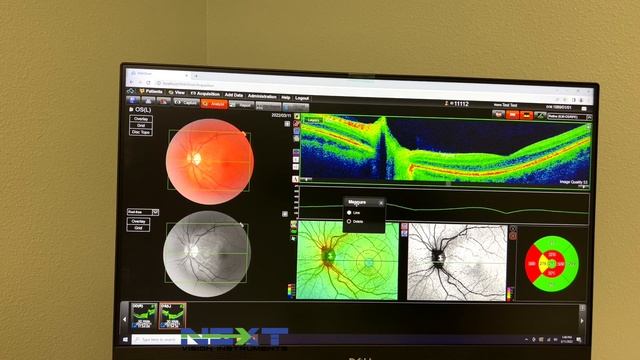Click the red toolbar icon before Capture

tap(164, 102)
